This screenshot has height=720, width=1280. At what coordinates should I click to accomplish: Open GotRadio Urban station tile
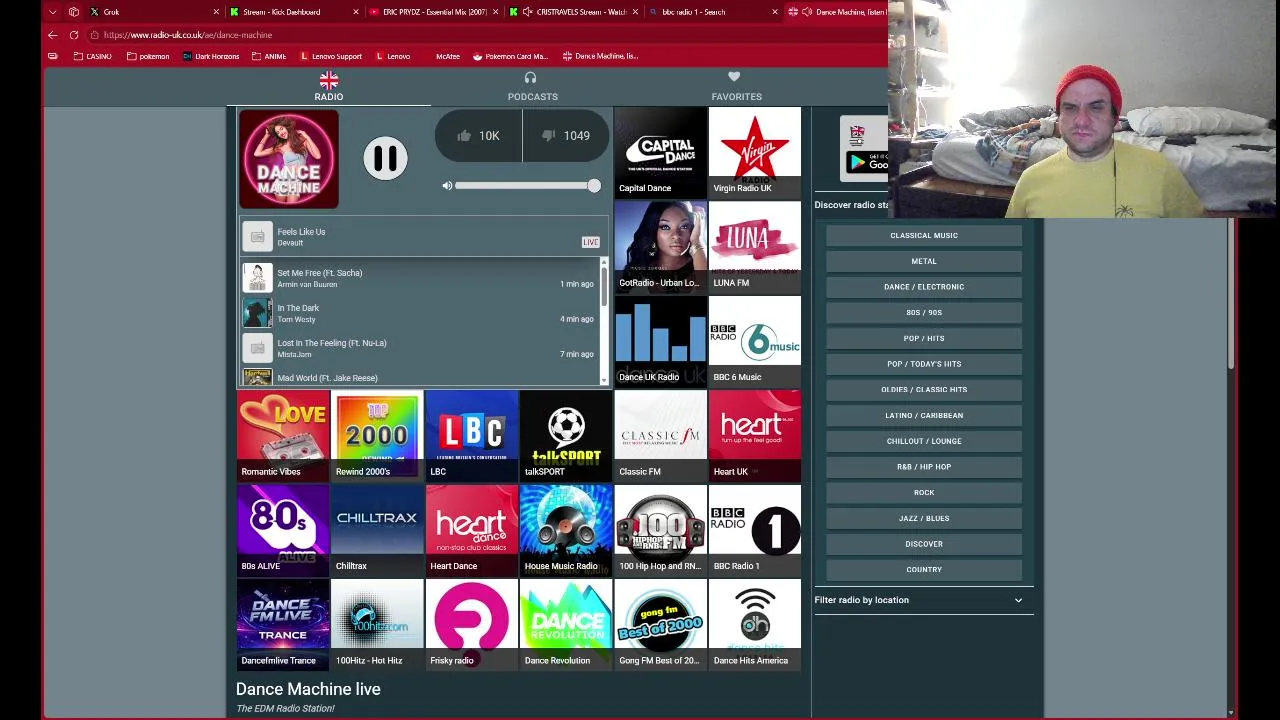pyautogui.click(x=660, y=247)
